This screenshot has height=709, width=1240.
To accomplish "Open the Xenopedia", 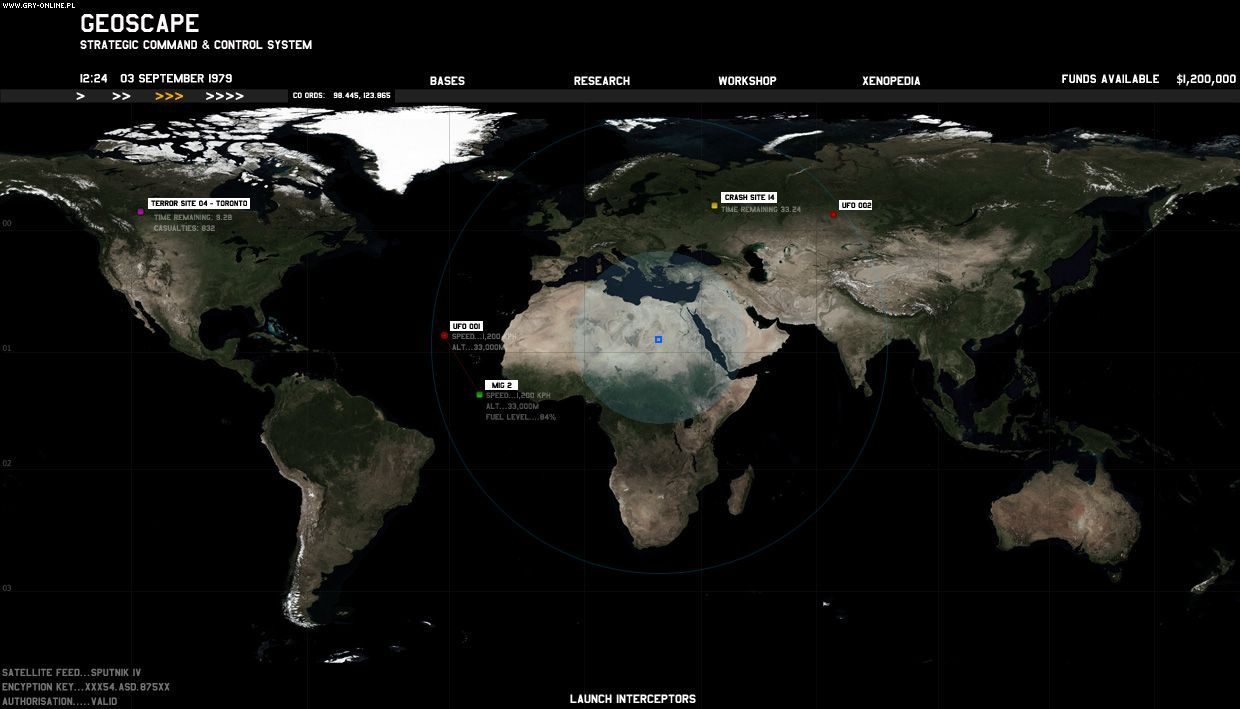I will (x=891, y=81).
